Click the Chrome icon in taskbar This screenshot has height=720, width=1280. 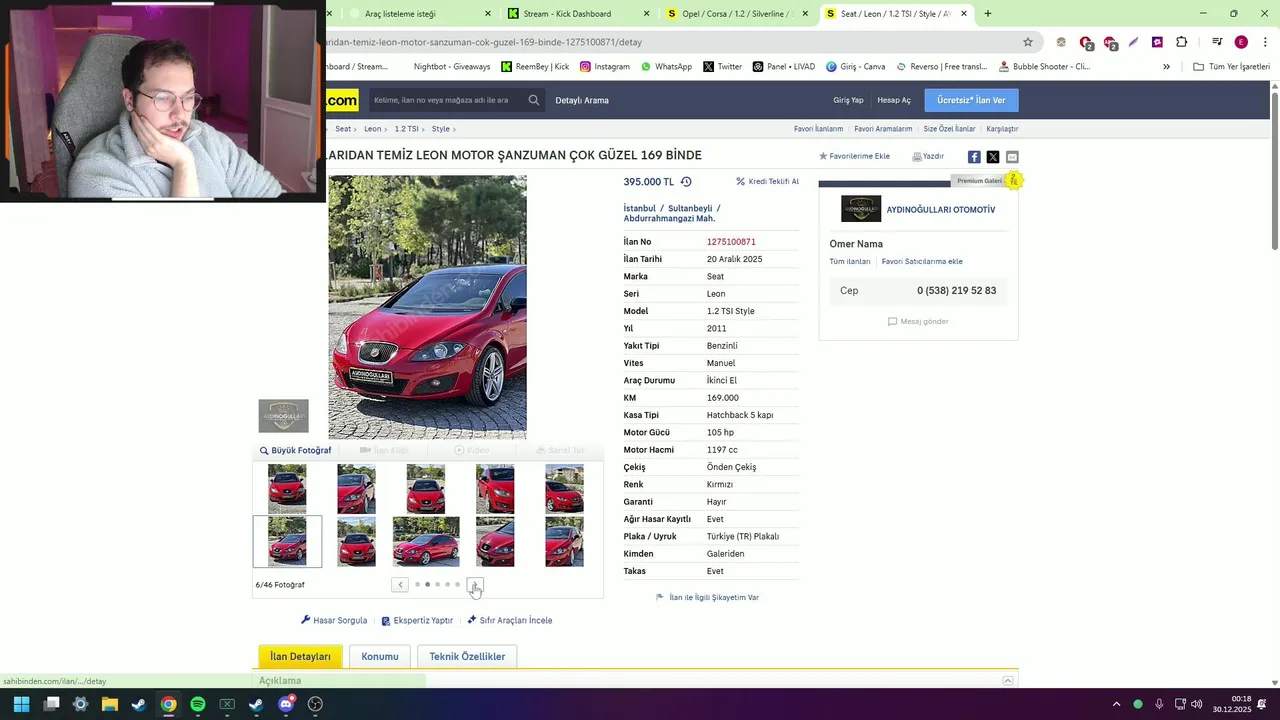point(168,704)
